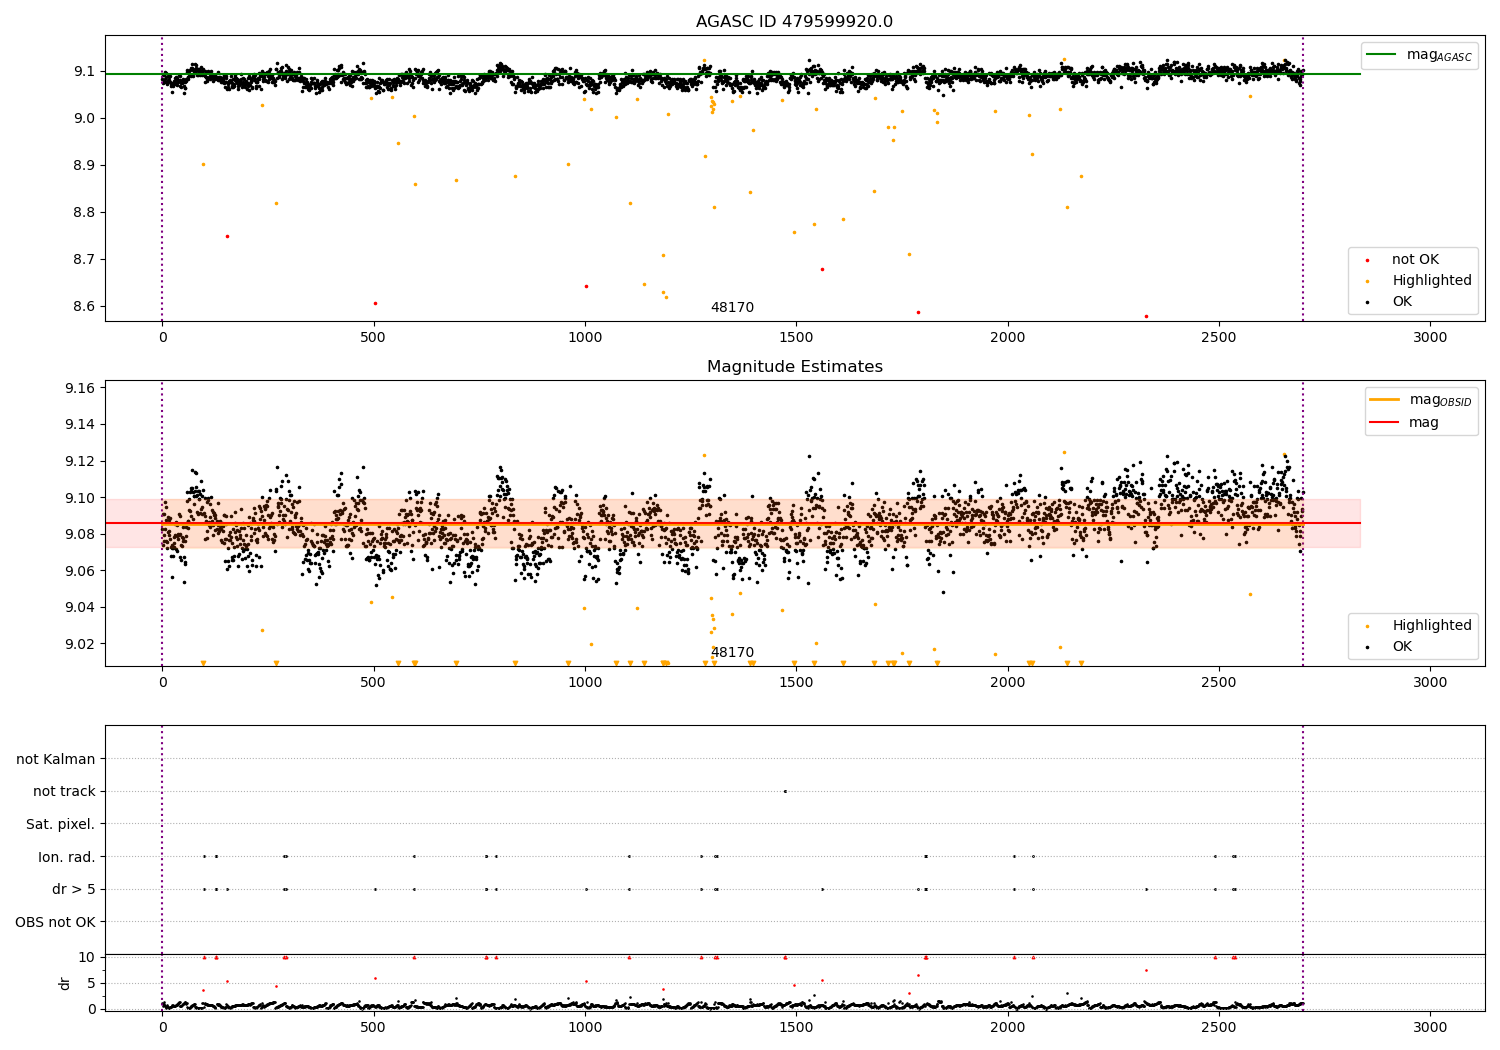
Task: Click the green line swatch in the mag AGASC legend
Action: pyautogui.click(x=1383, y=55)
